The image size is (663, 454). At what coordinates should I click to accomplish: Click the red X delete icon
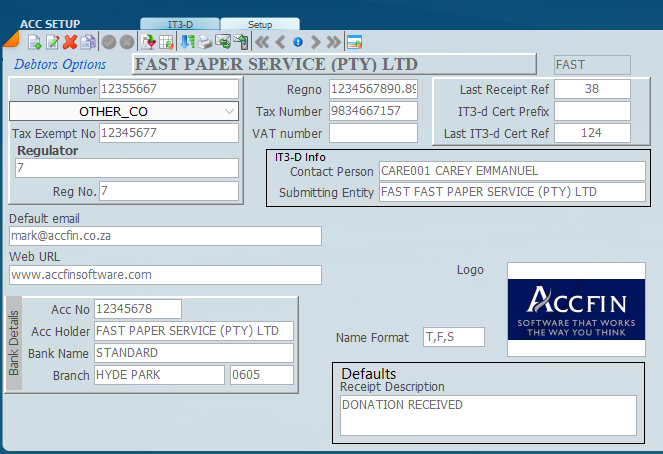(x=70, y=42)
